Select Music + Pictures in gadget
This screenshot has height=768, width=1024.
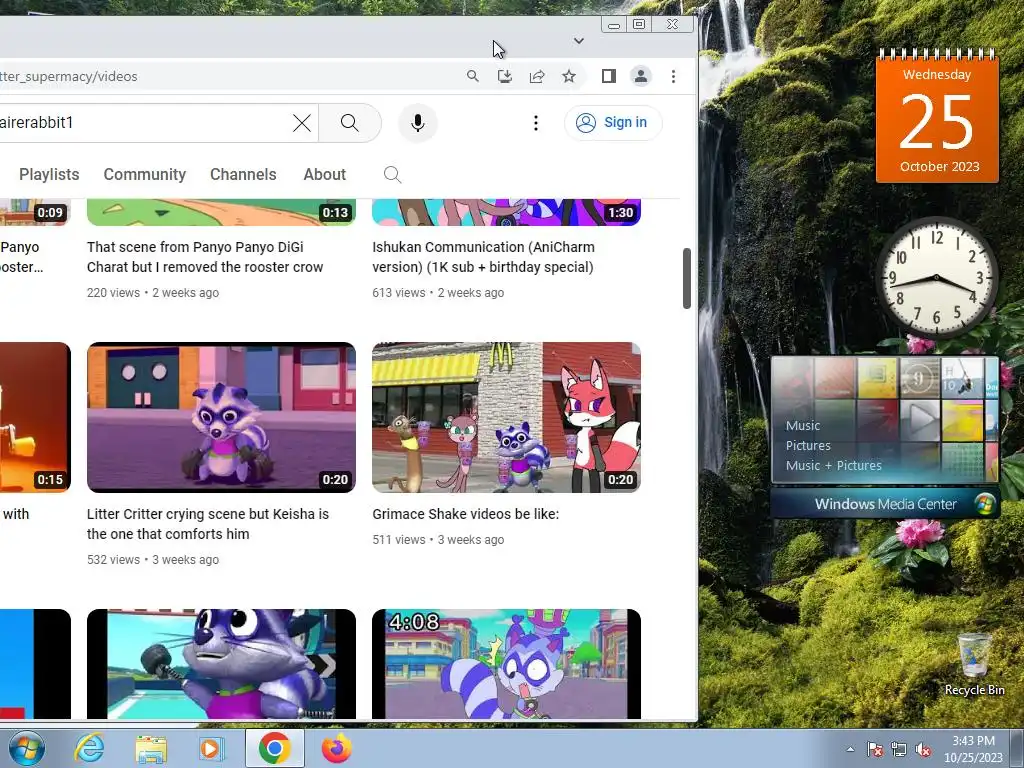833,466
